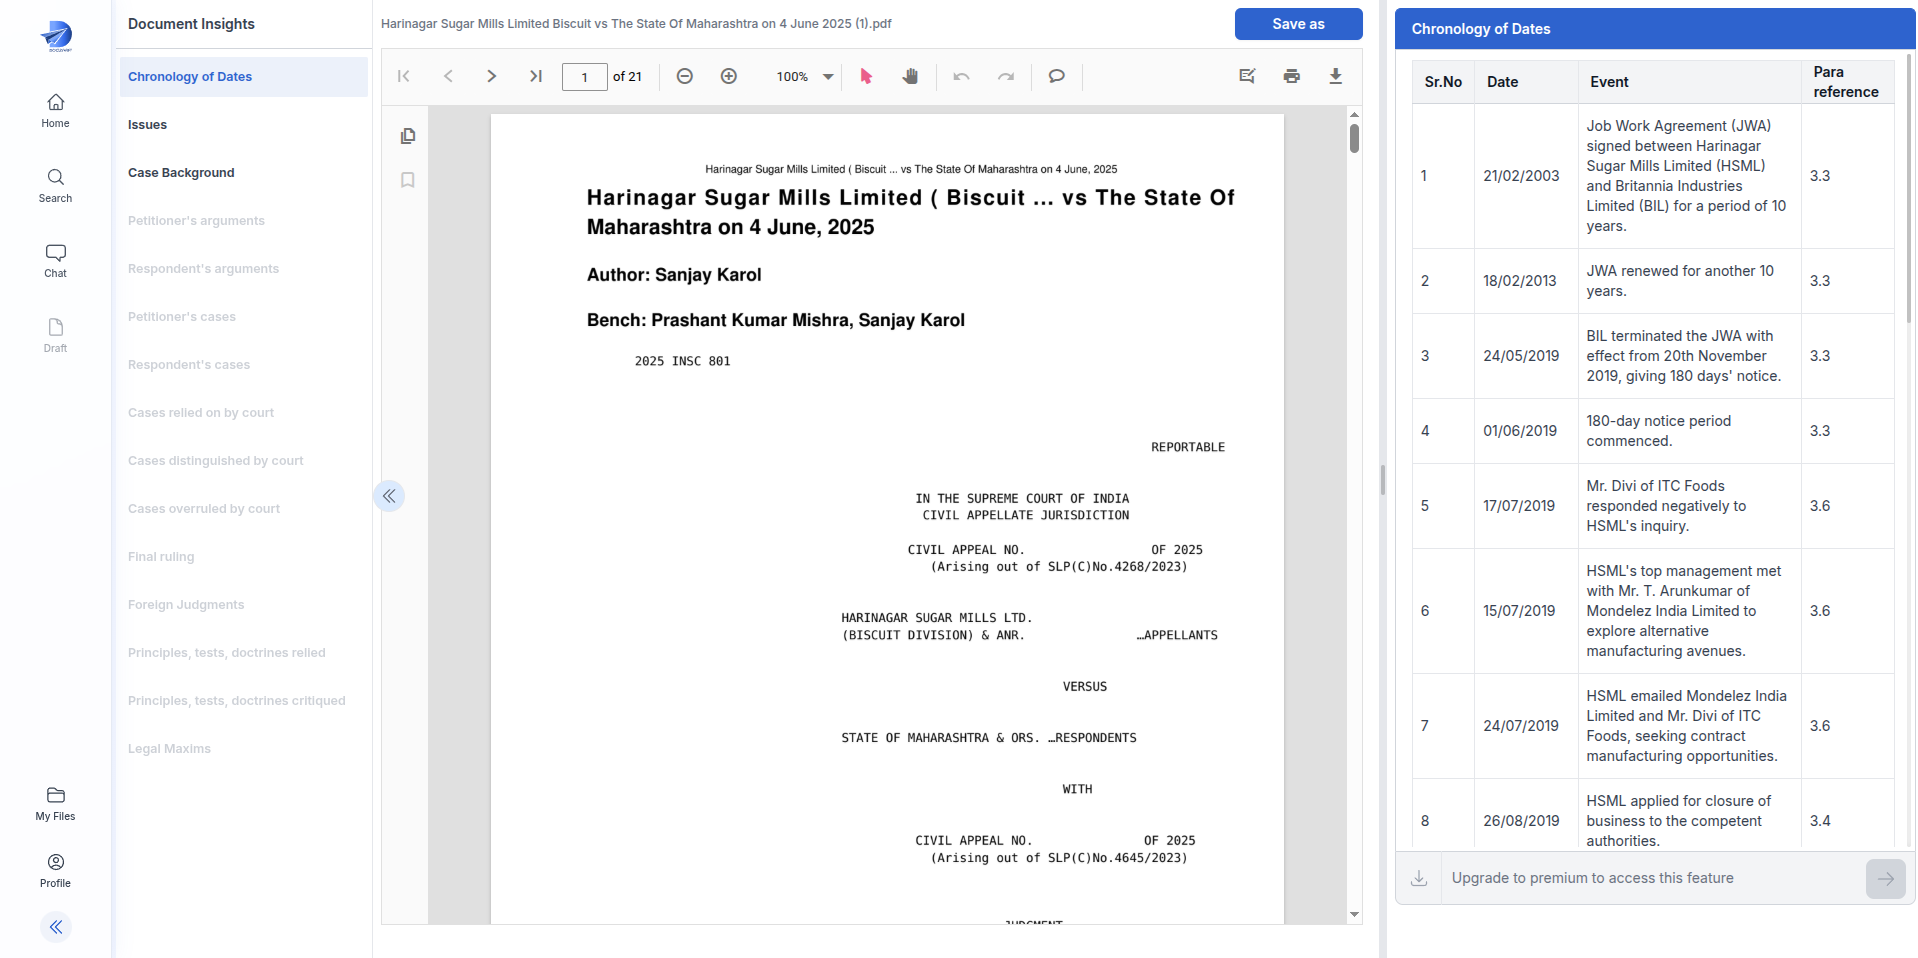Open Cases overruled by court

244,509
